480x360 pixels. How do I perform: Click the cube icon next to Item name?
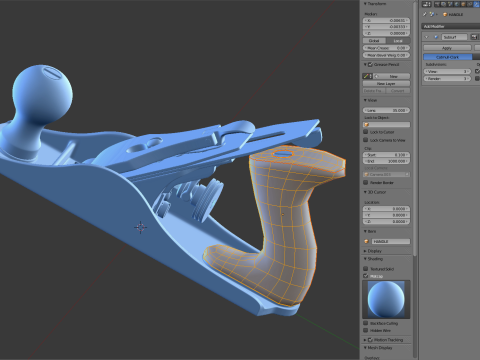pyautogui.click(x=366, y=241)
